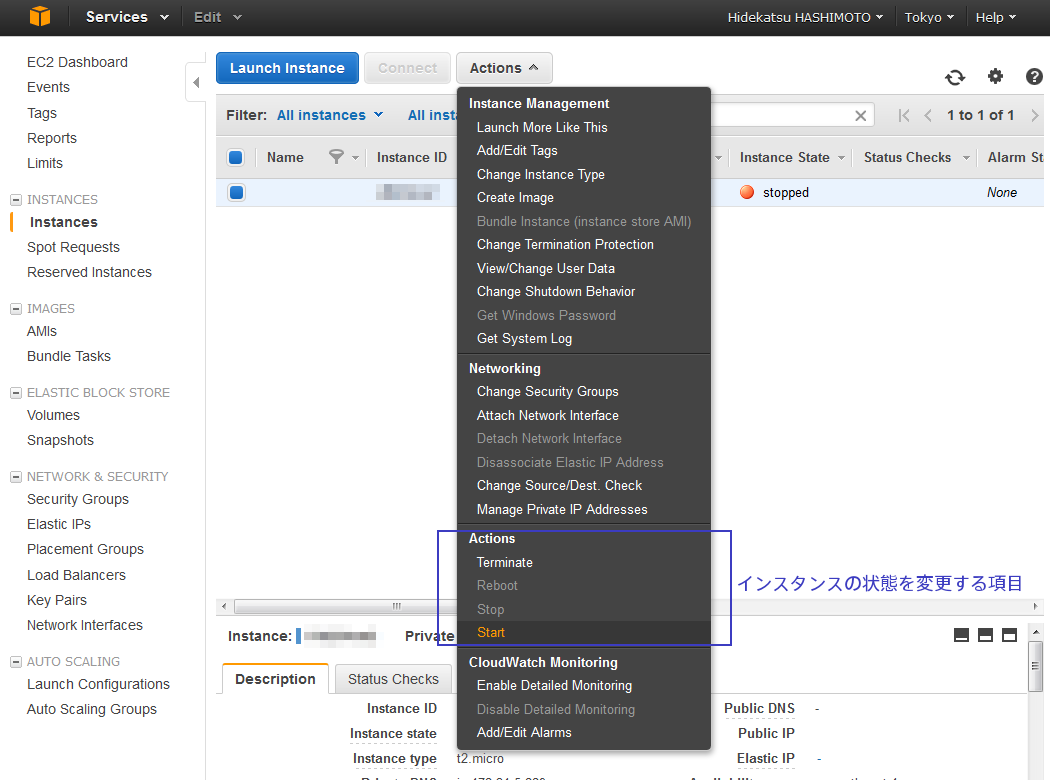Refresh the instance list
Image resolution: width=1050 pixels, height=780 pixels.
(955, 77)
